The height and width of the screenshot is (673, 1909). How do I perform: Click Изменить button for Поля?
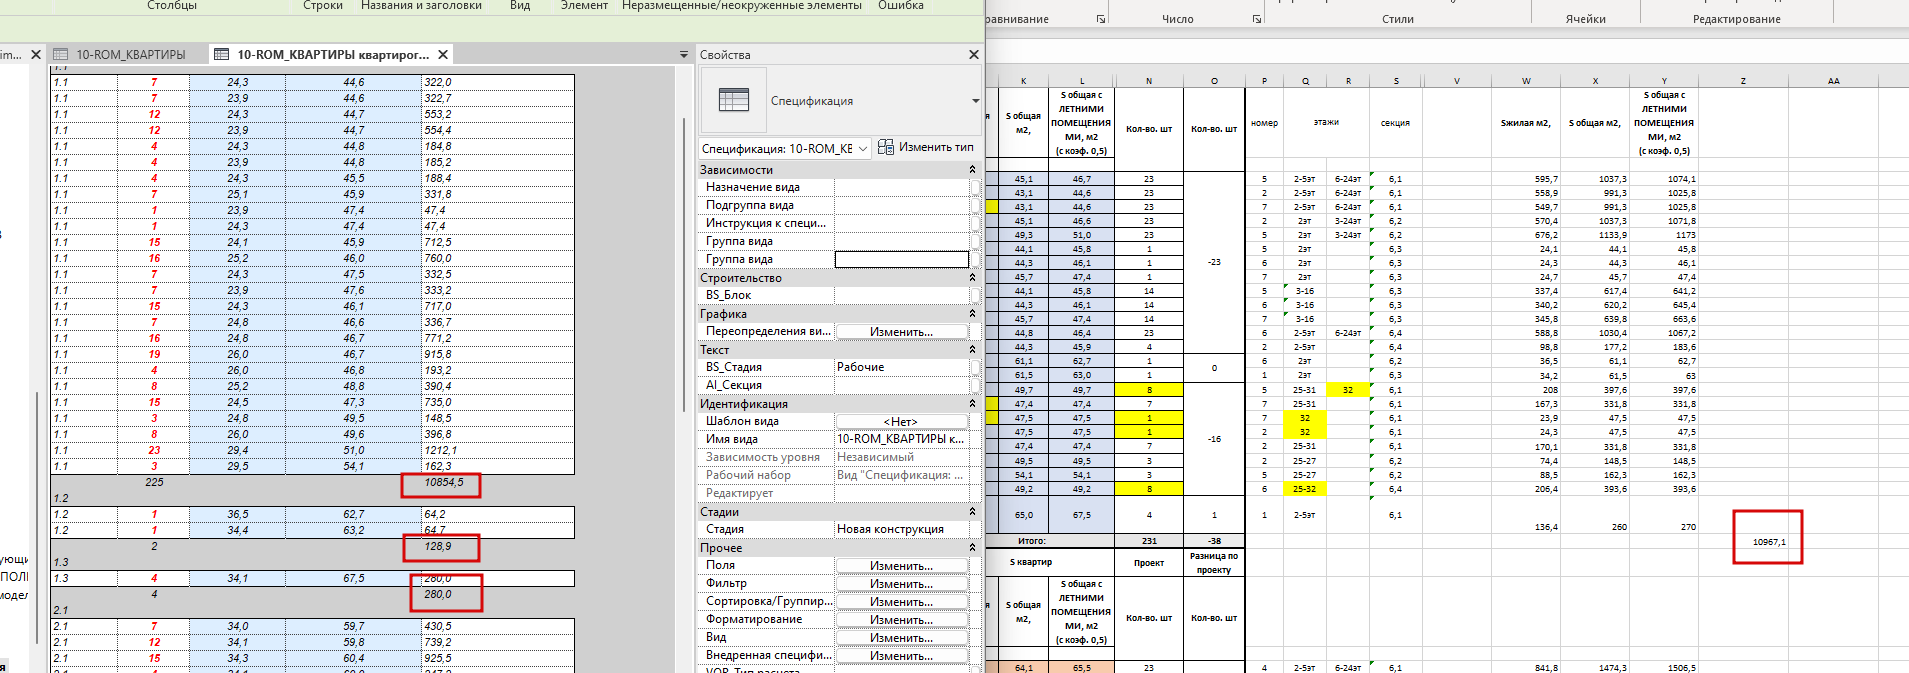[901, 566]
